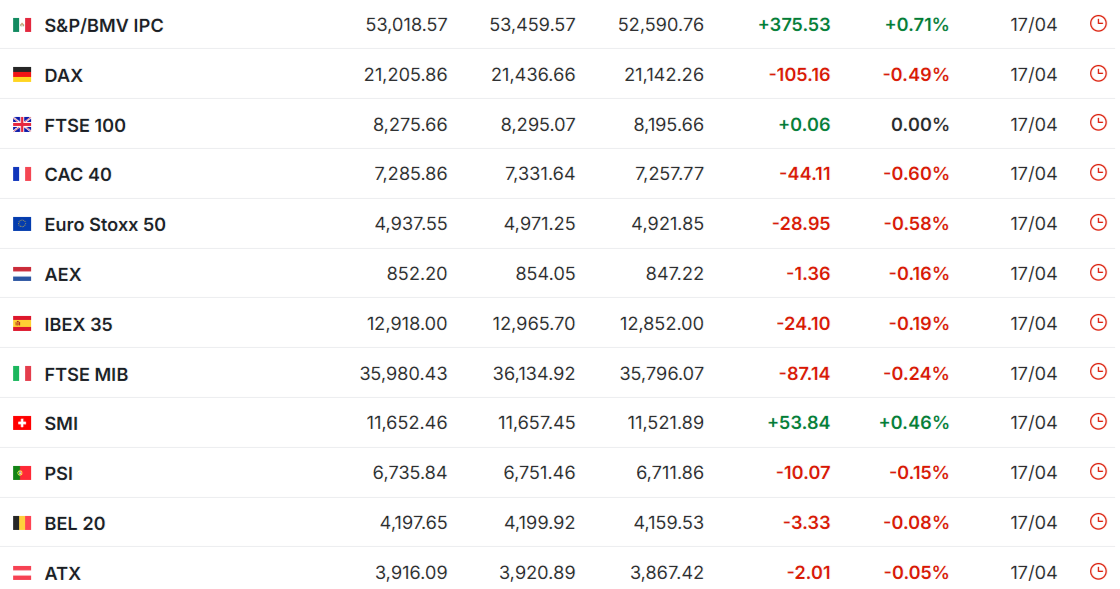This screenshot has width=1120, height=589.
Task: Open the Euro Stoxx 50 link
Action: [x=105, y=225]
